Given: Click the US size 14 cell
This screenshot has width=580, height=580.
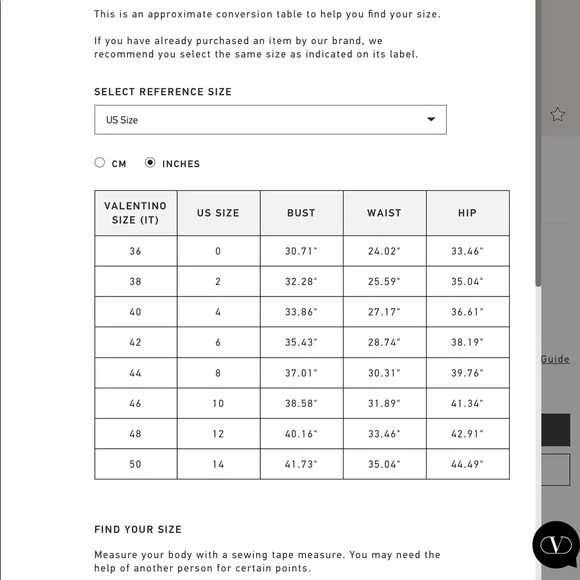Looking at the screenshot, I should pyautogui.click(x=219, y=464).
